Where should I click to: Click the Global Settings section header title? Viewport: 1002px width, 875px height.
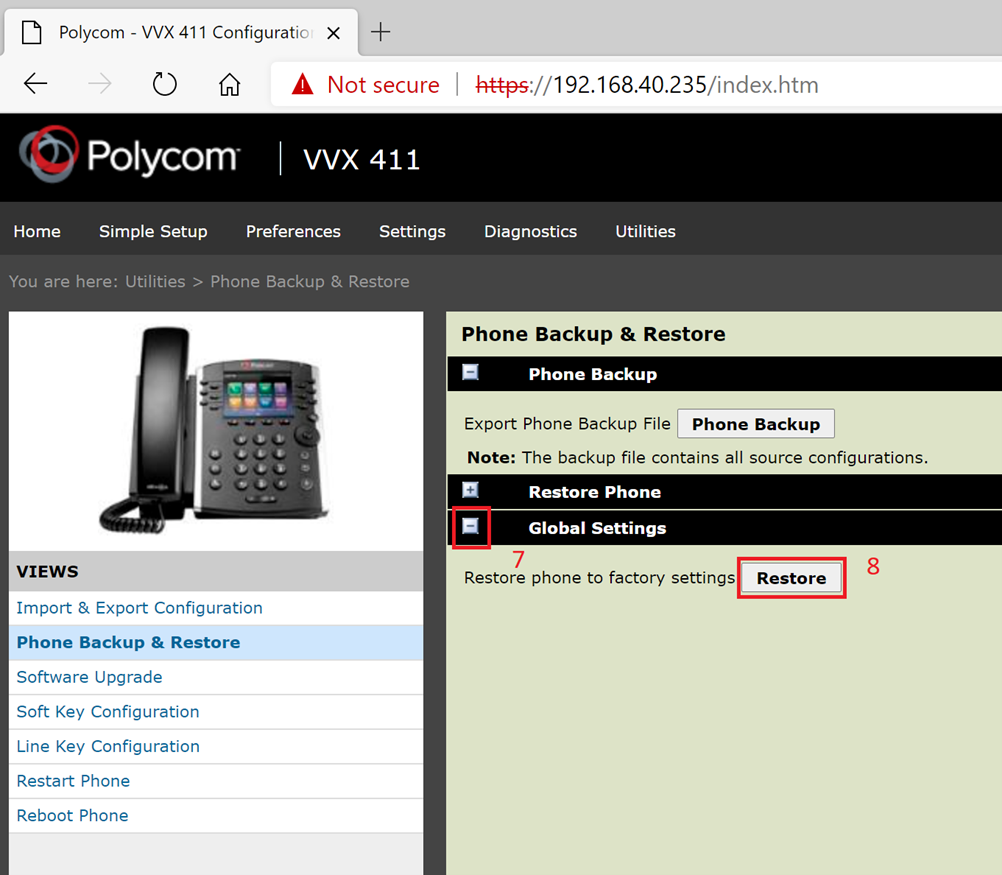tap(597, 528)
